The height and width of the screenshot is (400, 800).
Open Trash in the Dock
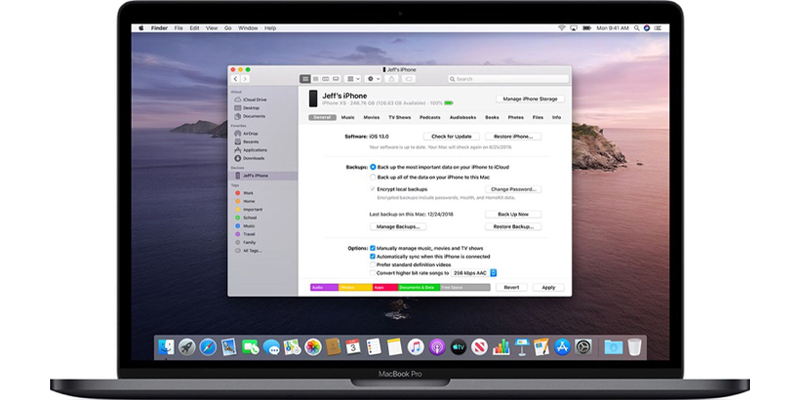coord(635,347)
